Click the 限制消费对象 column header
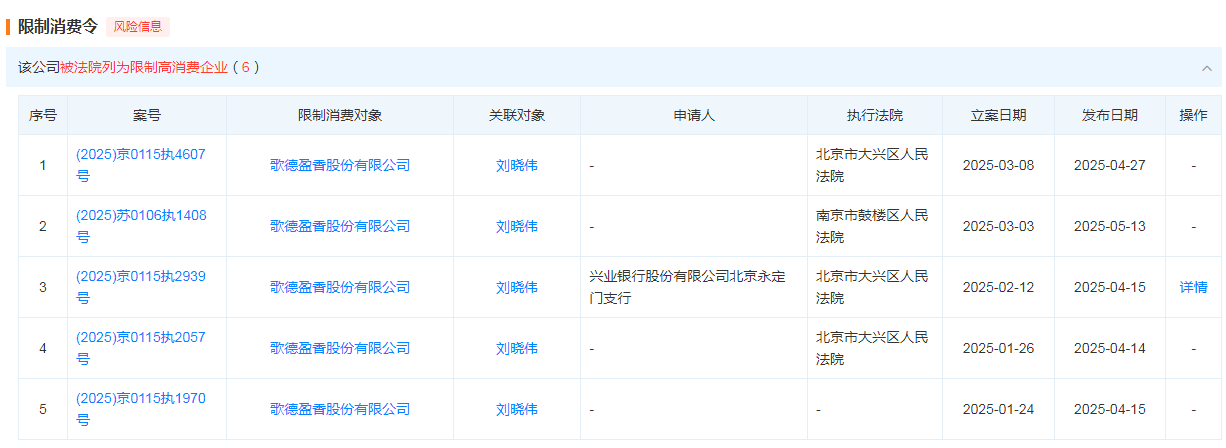The width and height of the screenshot is (1226, 448). [340, 115]
